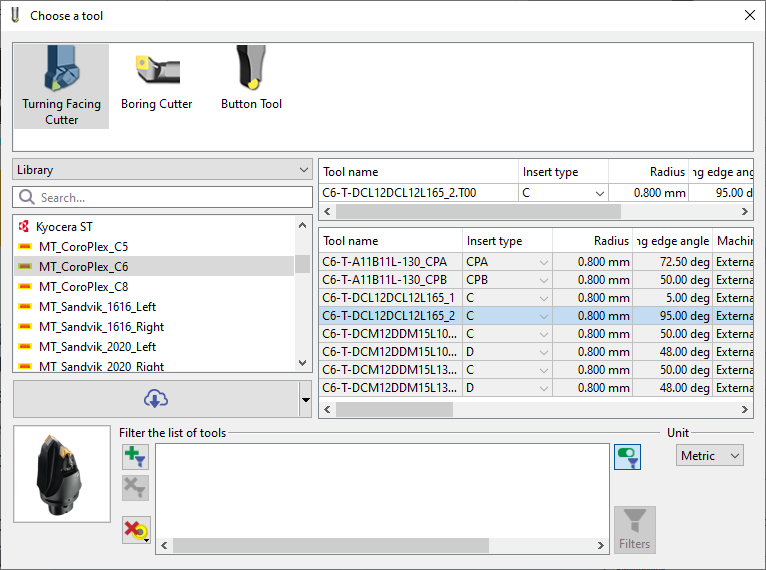
Task: Toggle the filter enable switch icon
Action: point(627,457)
